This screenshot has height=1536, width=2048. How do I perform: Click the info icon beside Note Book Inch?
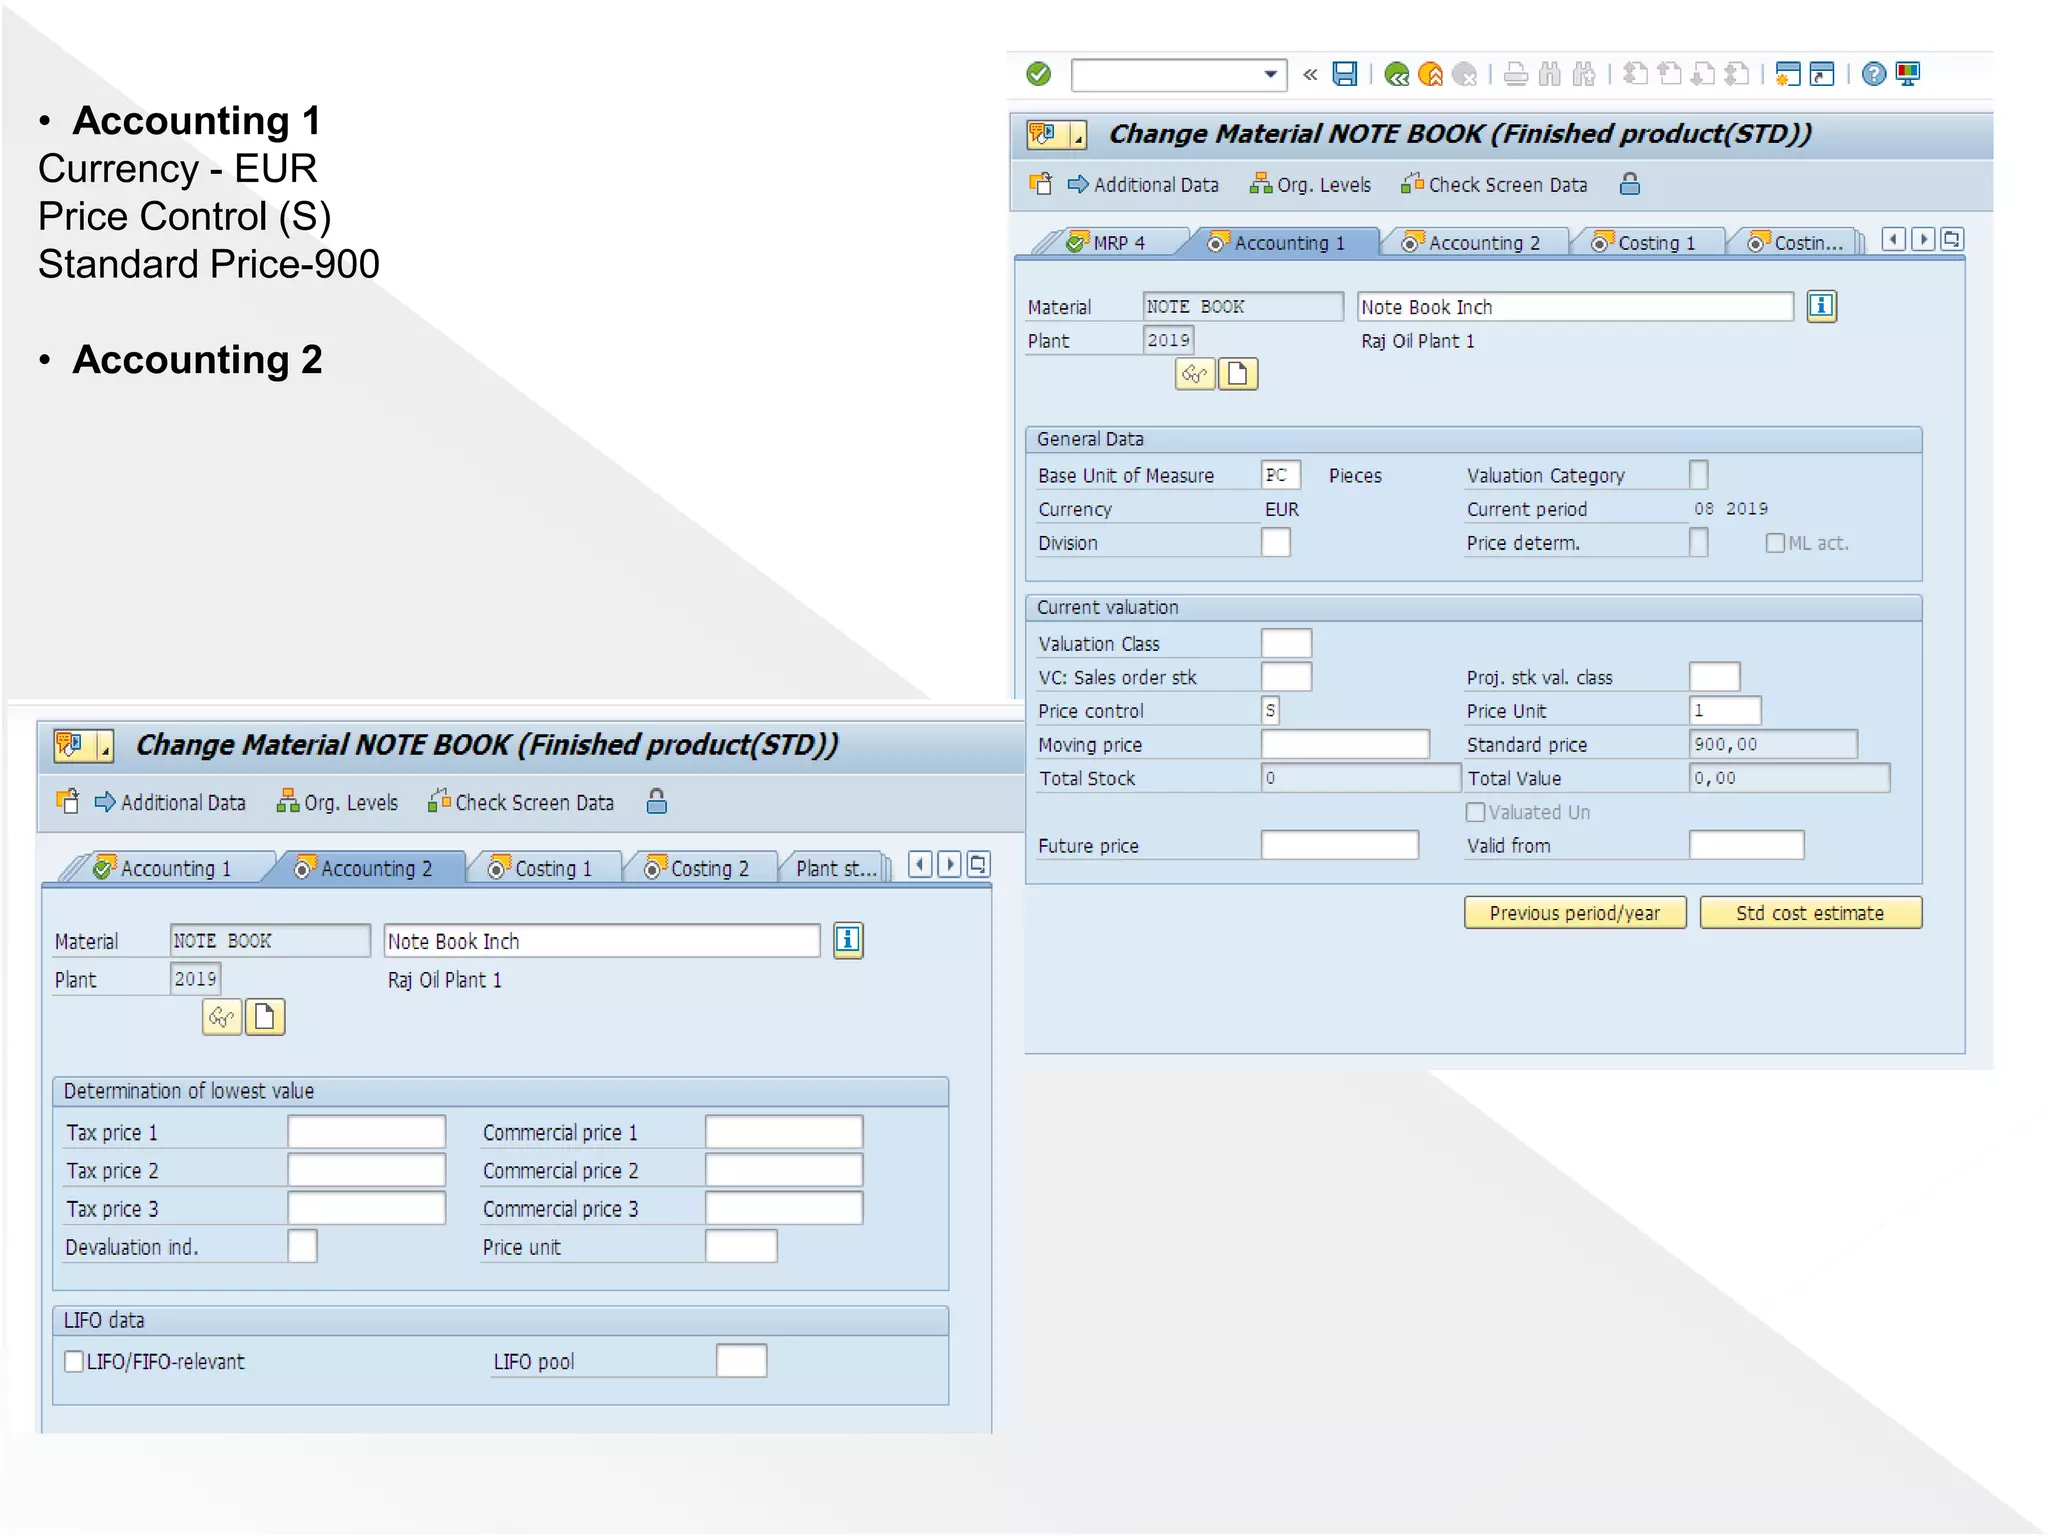coord(1821,306)
